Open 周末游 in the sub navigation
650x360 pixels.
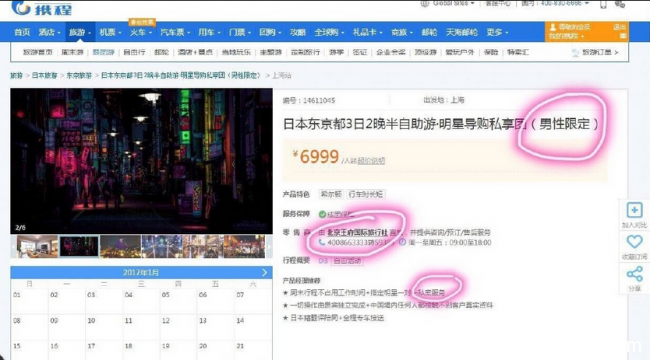coord(72,52)
